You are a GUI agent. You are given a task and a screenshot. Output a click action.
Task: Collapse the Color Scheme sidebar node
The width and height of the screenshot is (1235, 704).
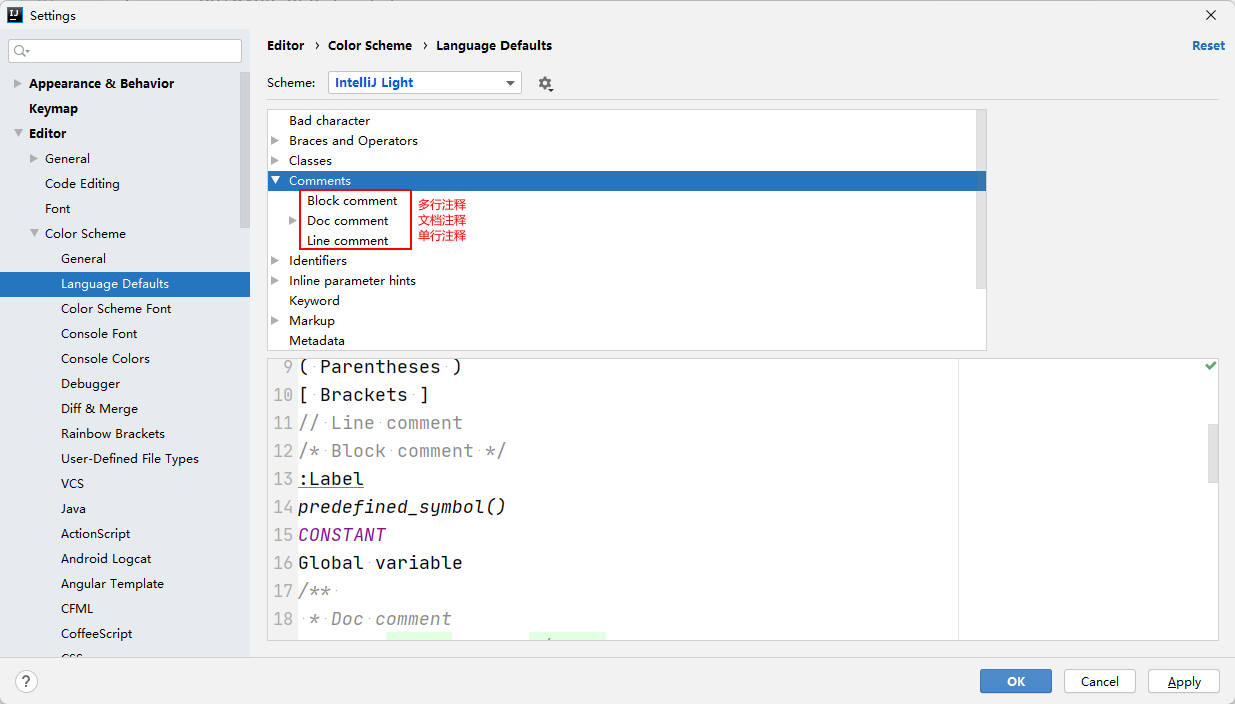point(34,234)
